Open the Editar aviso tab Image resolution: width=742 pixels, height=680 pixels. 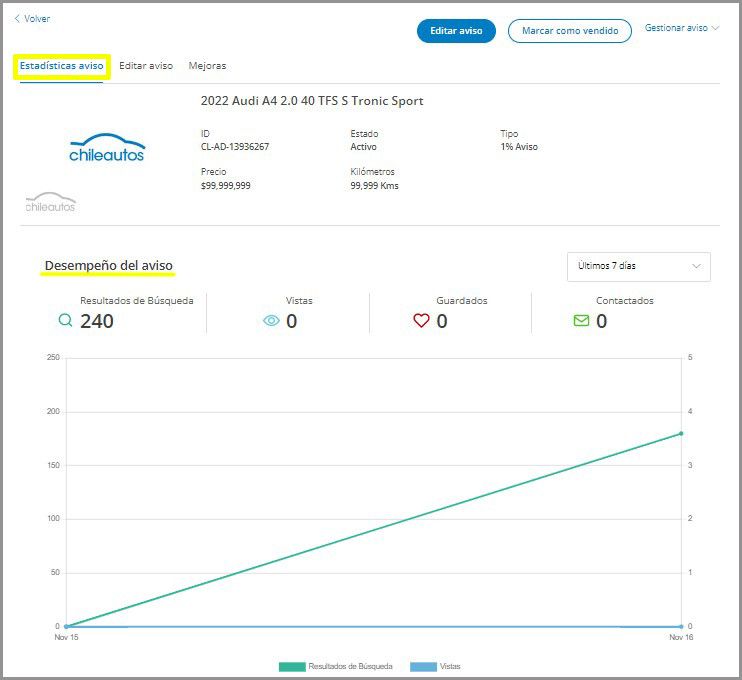coord(146,66)
